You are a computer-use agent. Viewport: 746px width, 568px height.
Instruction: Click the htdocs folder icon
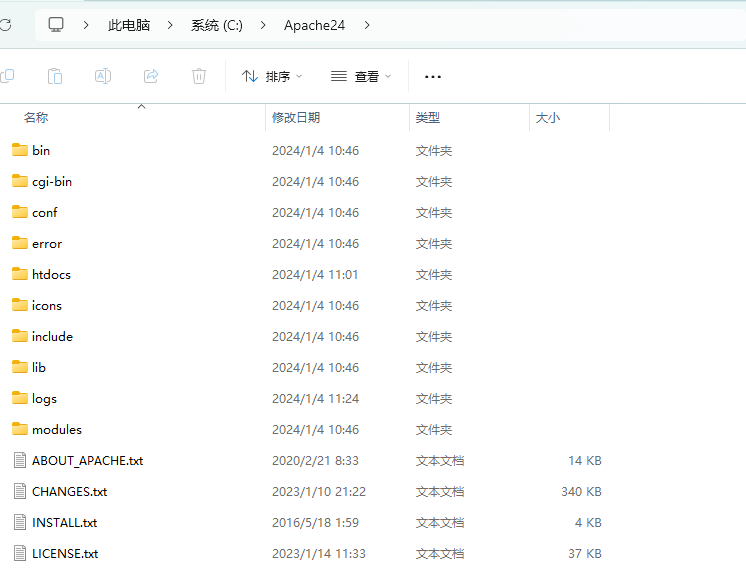click(x=20, y=274)
